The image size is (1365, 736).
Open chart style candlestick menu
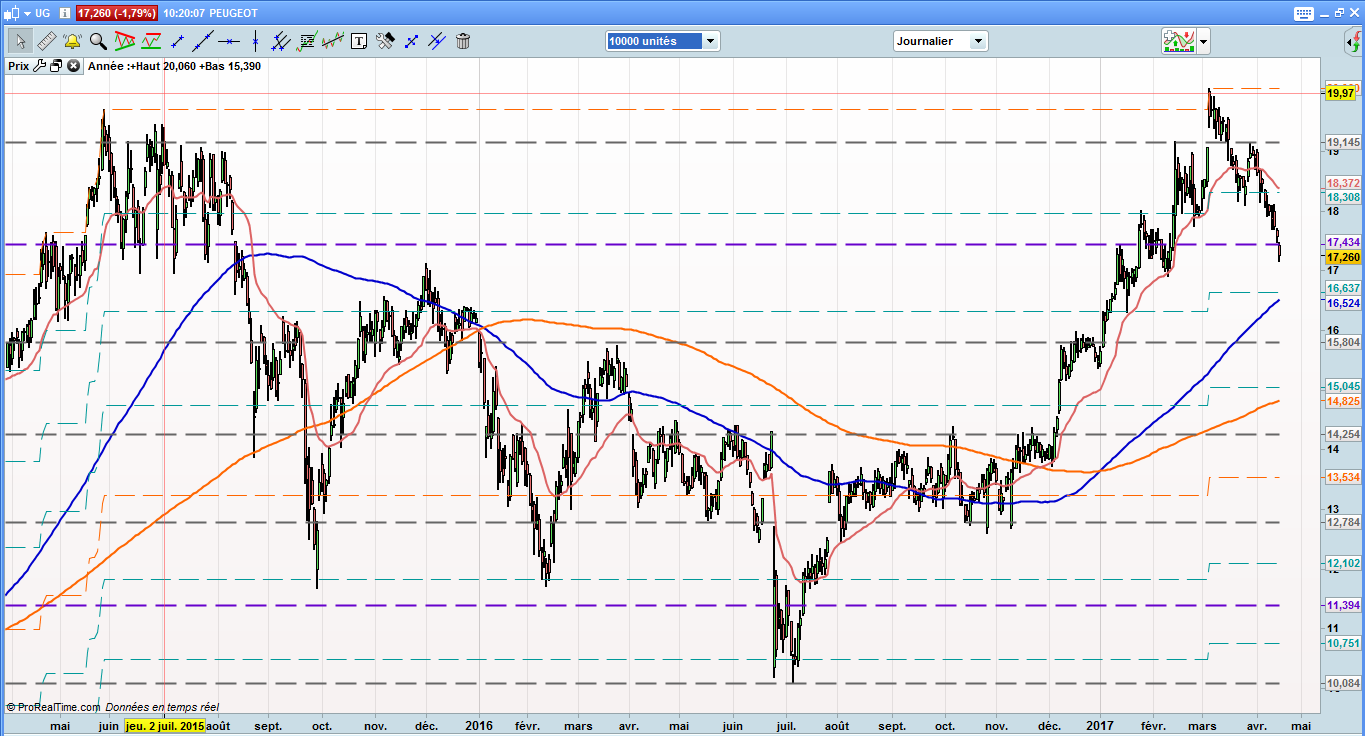(16, 13)
